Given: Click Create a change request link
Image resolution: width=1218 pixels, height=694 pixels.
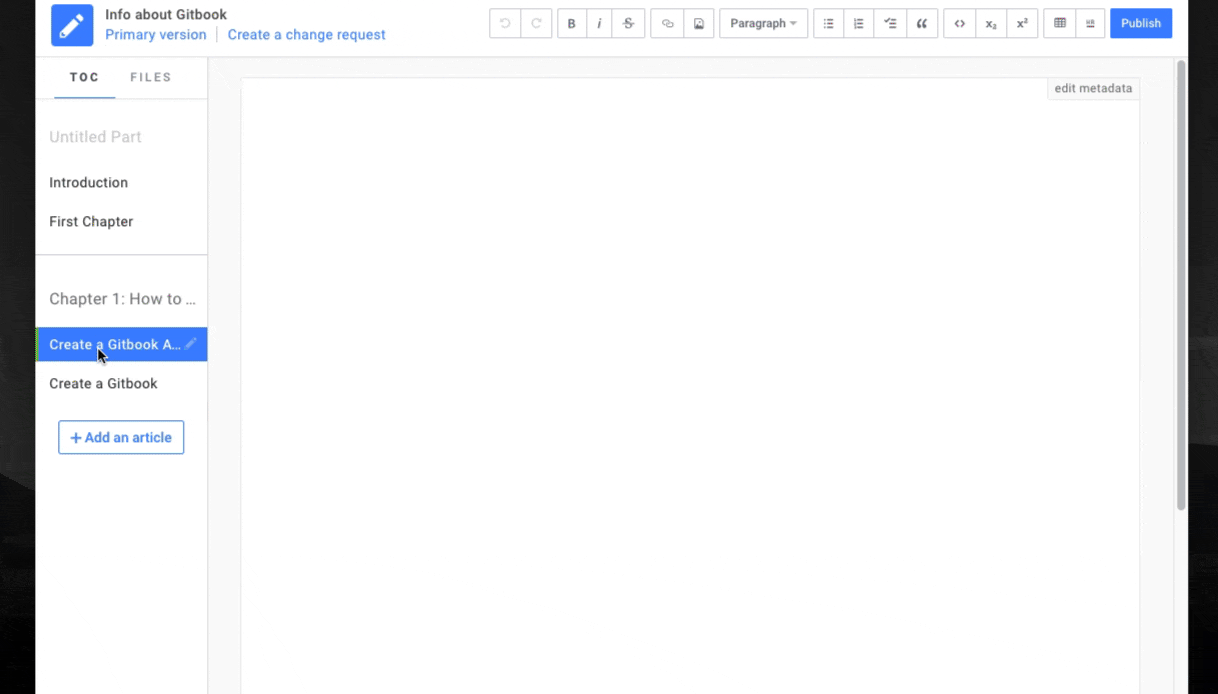Looking at the screenshot, I should click(x=306, y=35).
